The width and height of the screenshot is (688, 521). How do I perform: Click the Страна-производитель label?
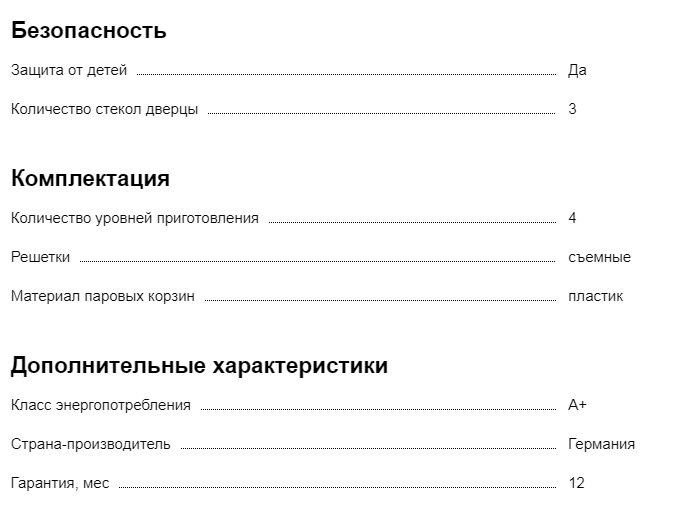(90, 444)
